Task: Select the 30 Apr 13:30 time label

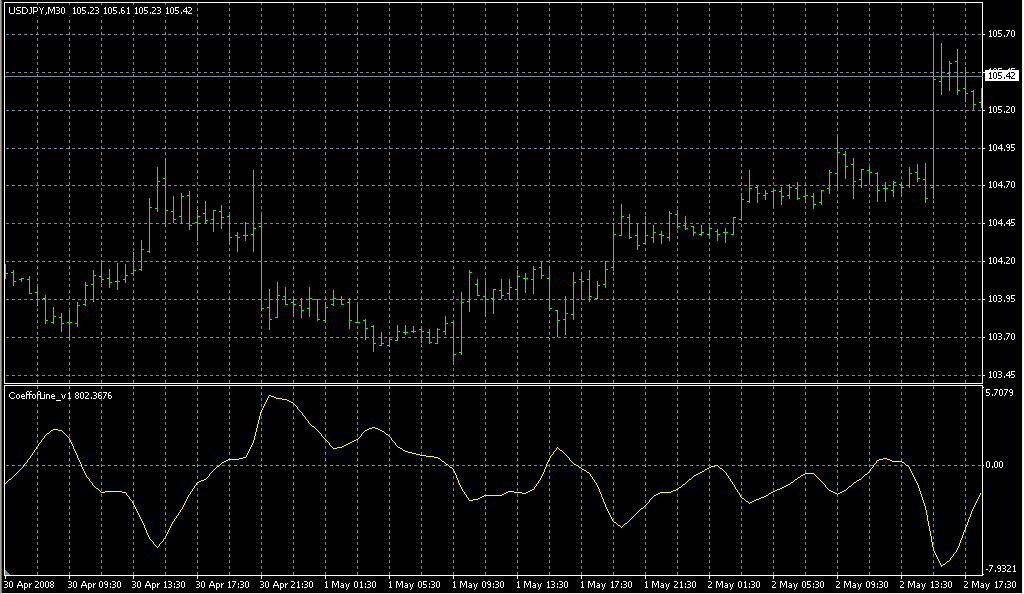Action: [159, 584]
